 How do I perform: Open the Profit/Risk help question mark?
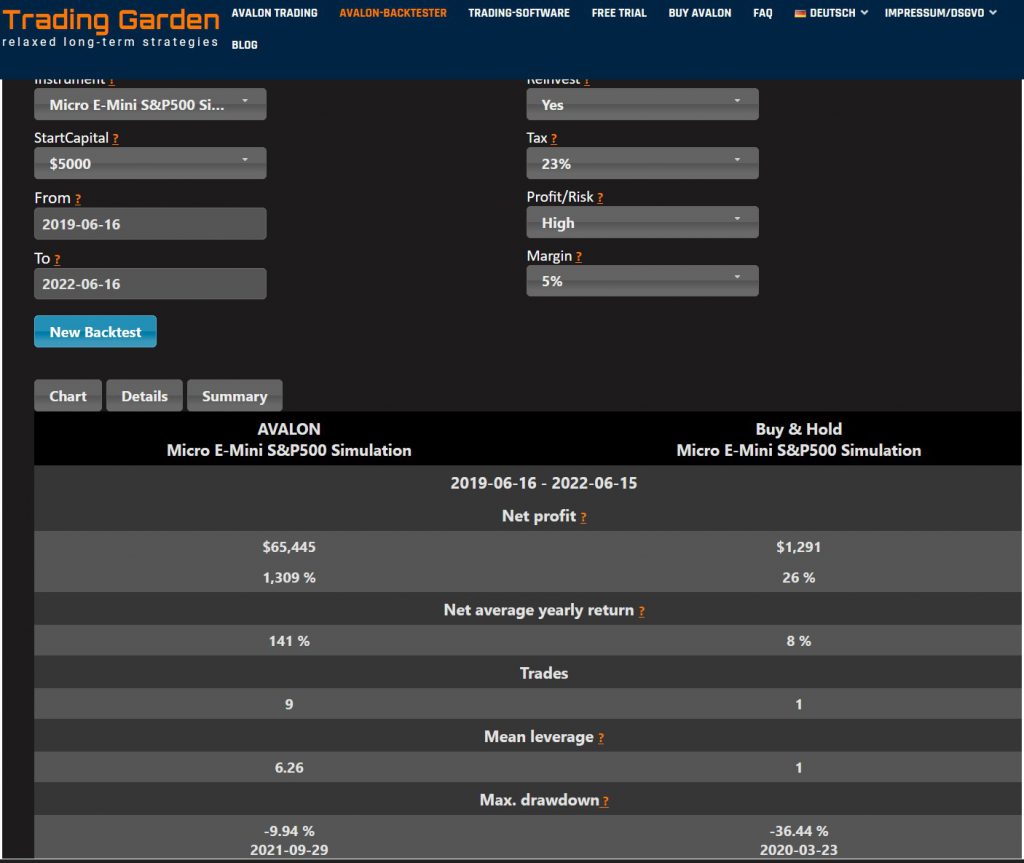(x=600, y=197)
